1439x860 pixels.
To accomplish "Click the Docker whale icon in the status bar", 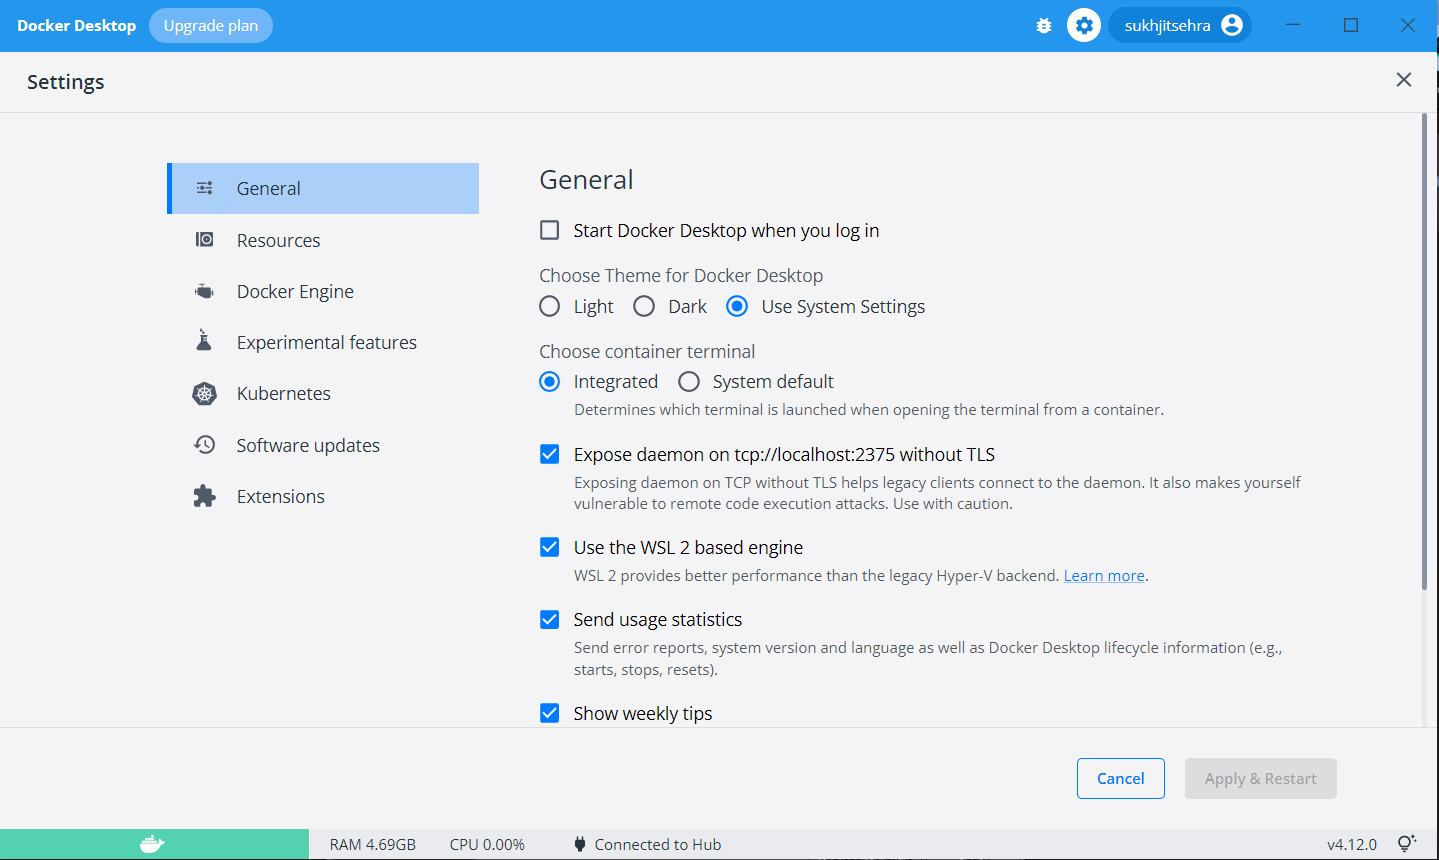I will pos(151,843).
